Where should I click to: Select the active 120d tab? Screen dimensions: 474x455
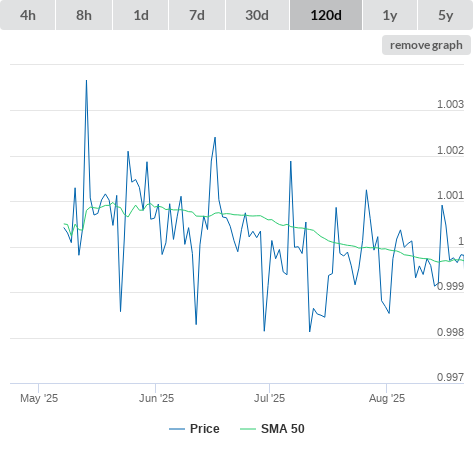pyautogui.click(x=326, y=15)
